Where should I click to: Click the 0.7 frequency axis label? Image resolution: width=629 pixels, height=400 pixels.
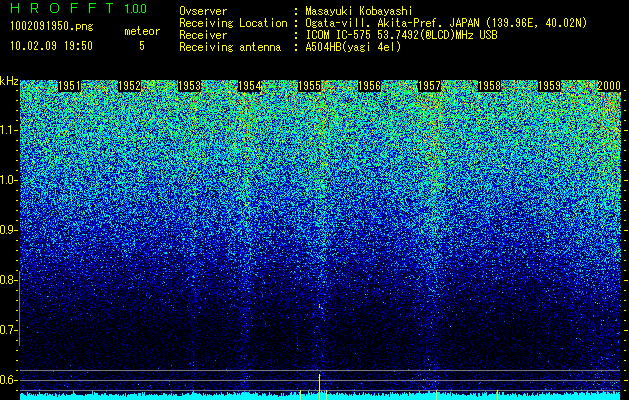[x=7, y=330]
